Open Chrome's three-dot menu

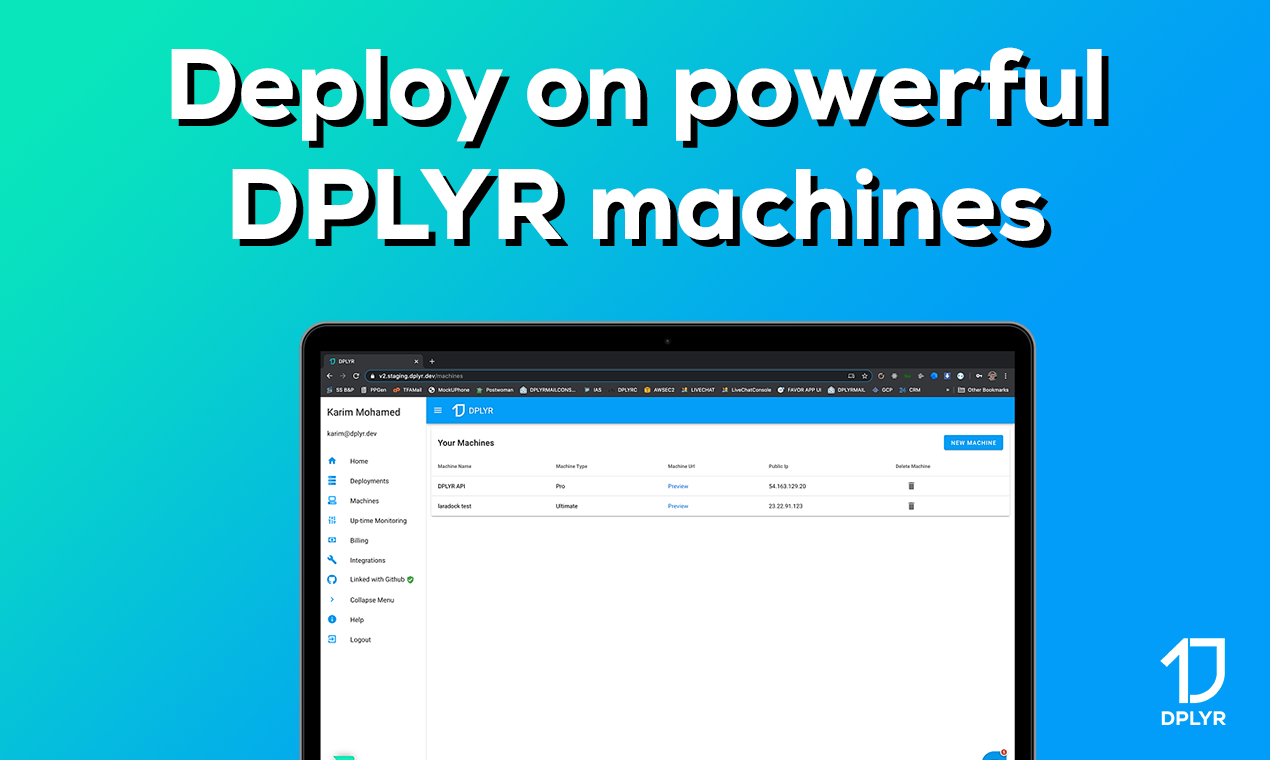coord(1006,375)
